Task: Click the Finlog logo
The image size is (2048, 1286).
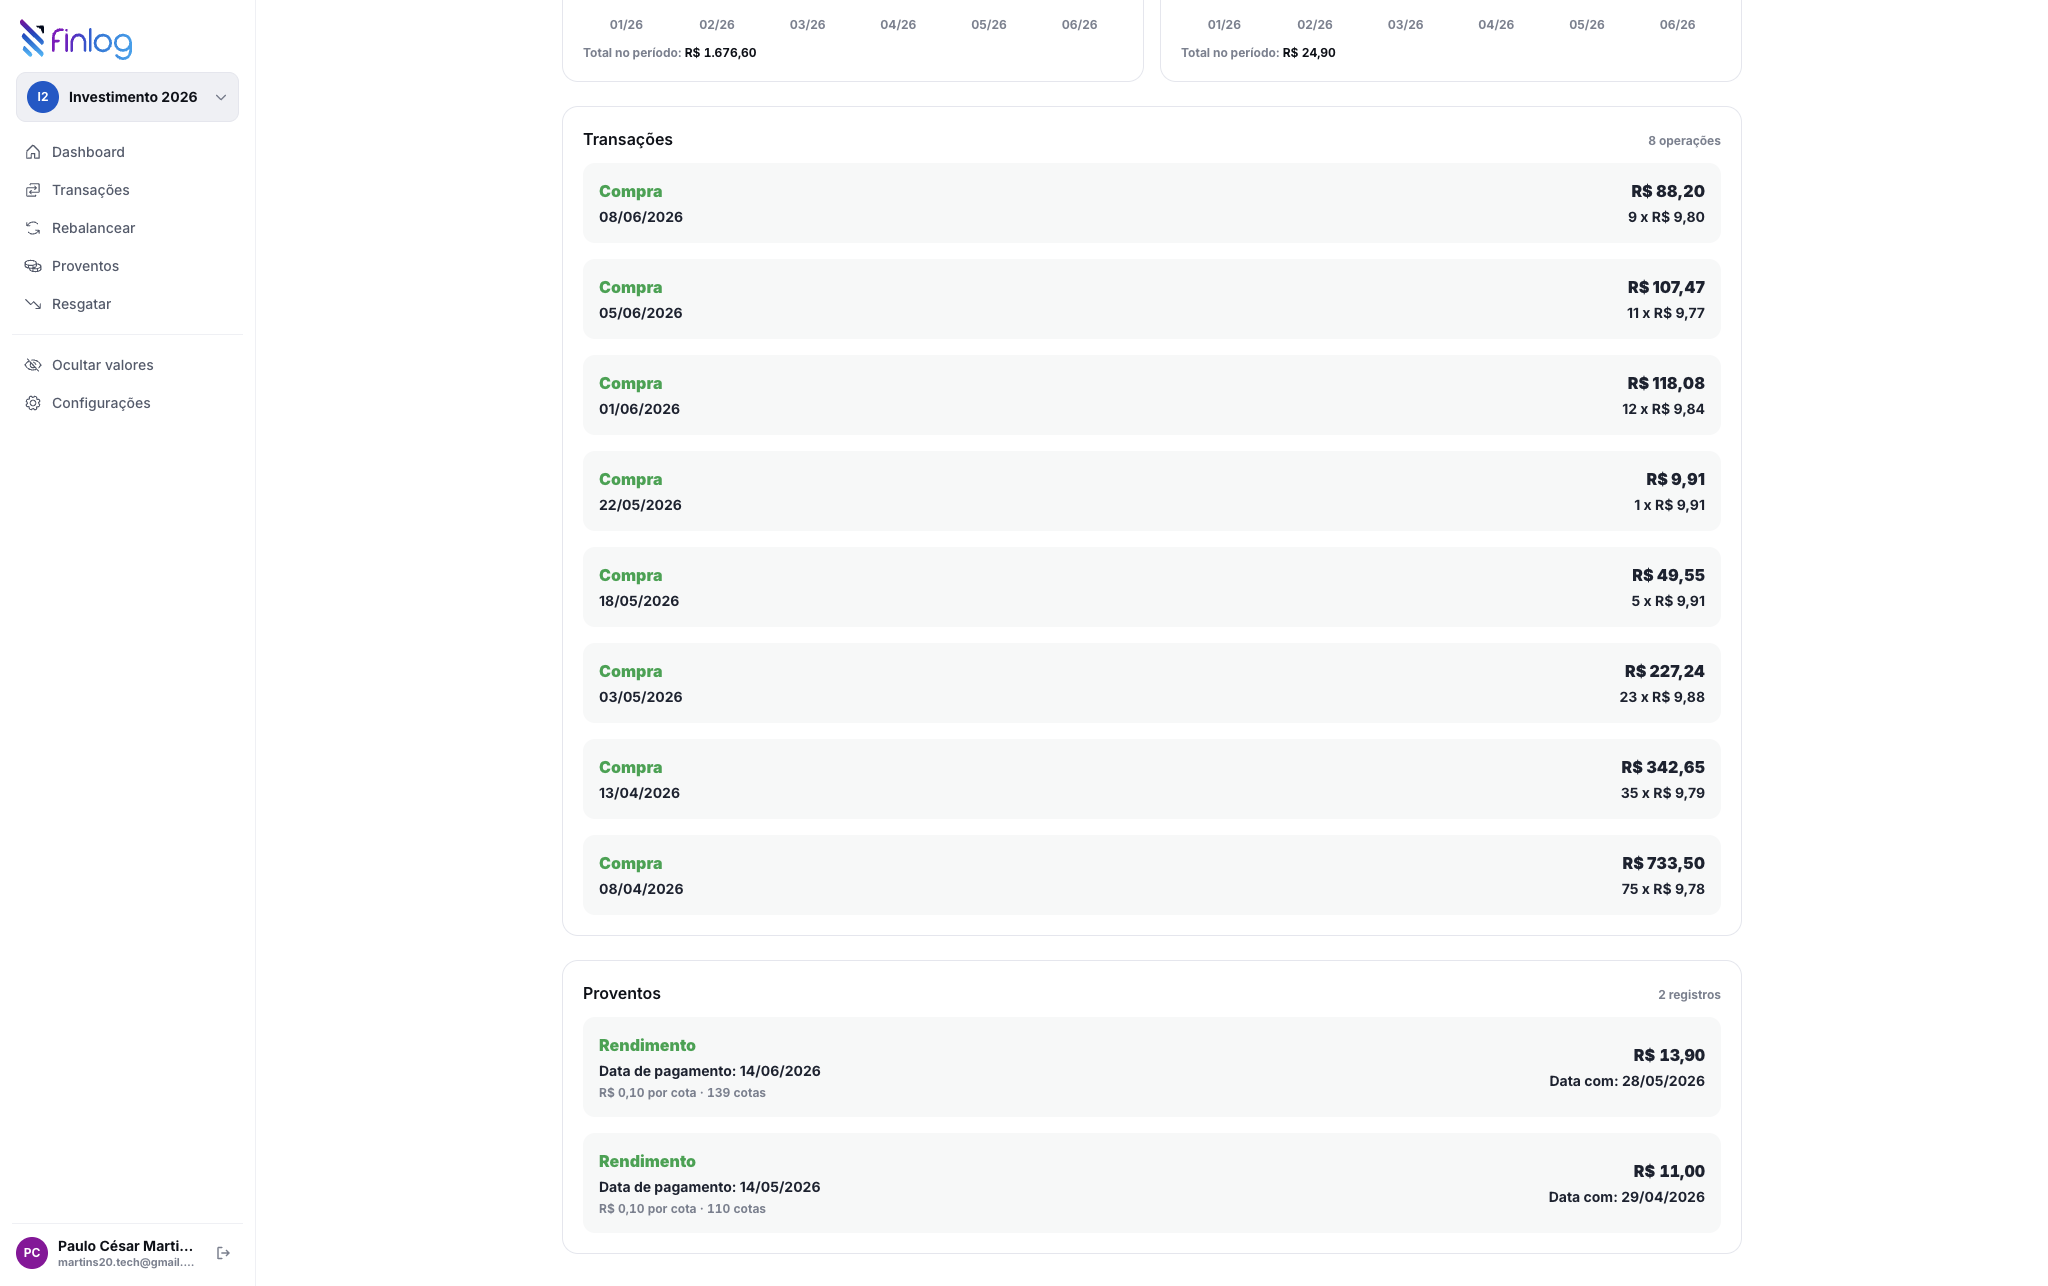Action: (76, 40)
